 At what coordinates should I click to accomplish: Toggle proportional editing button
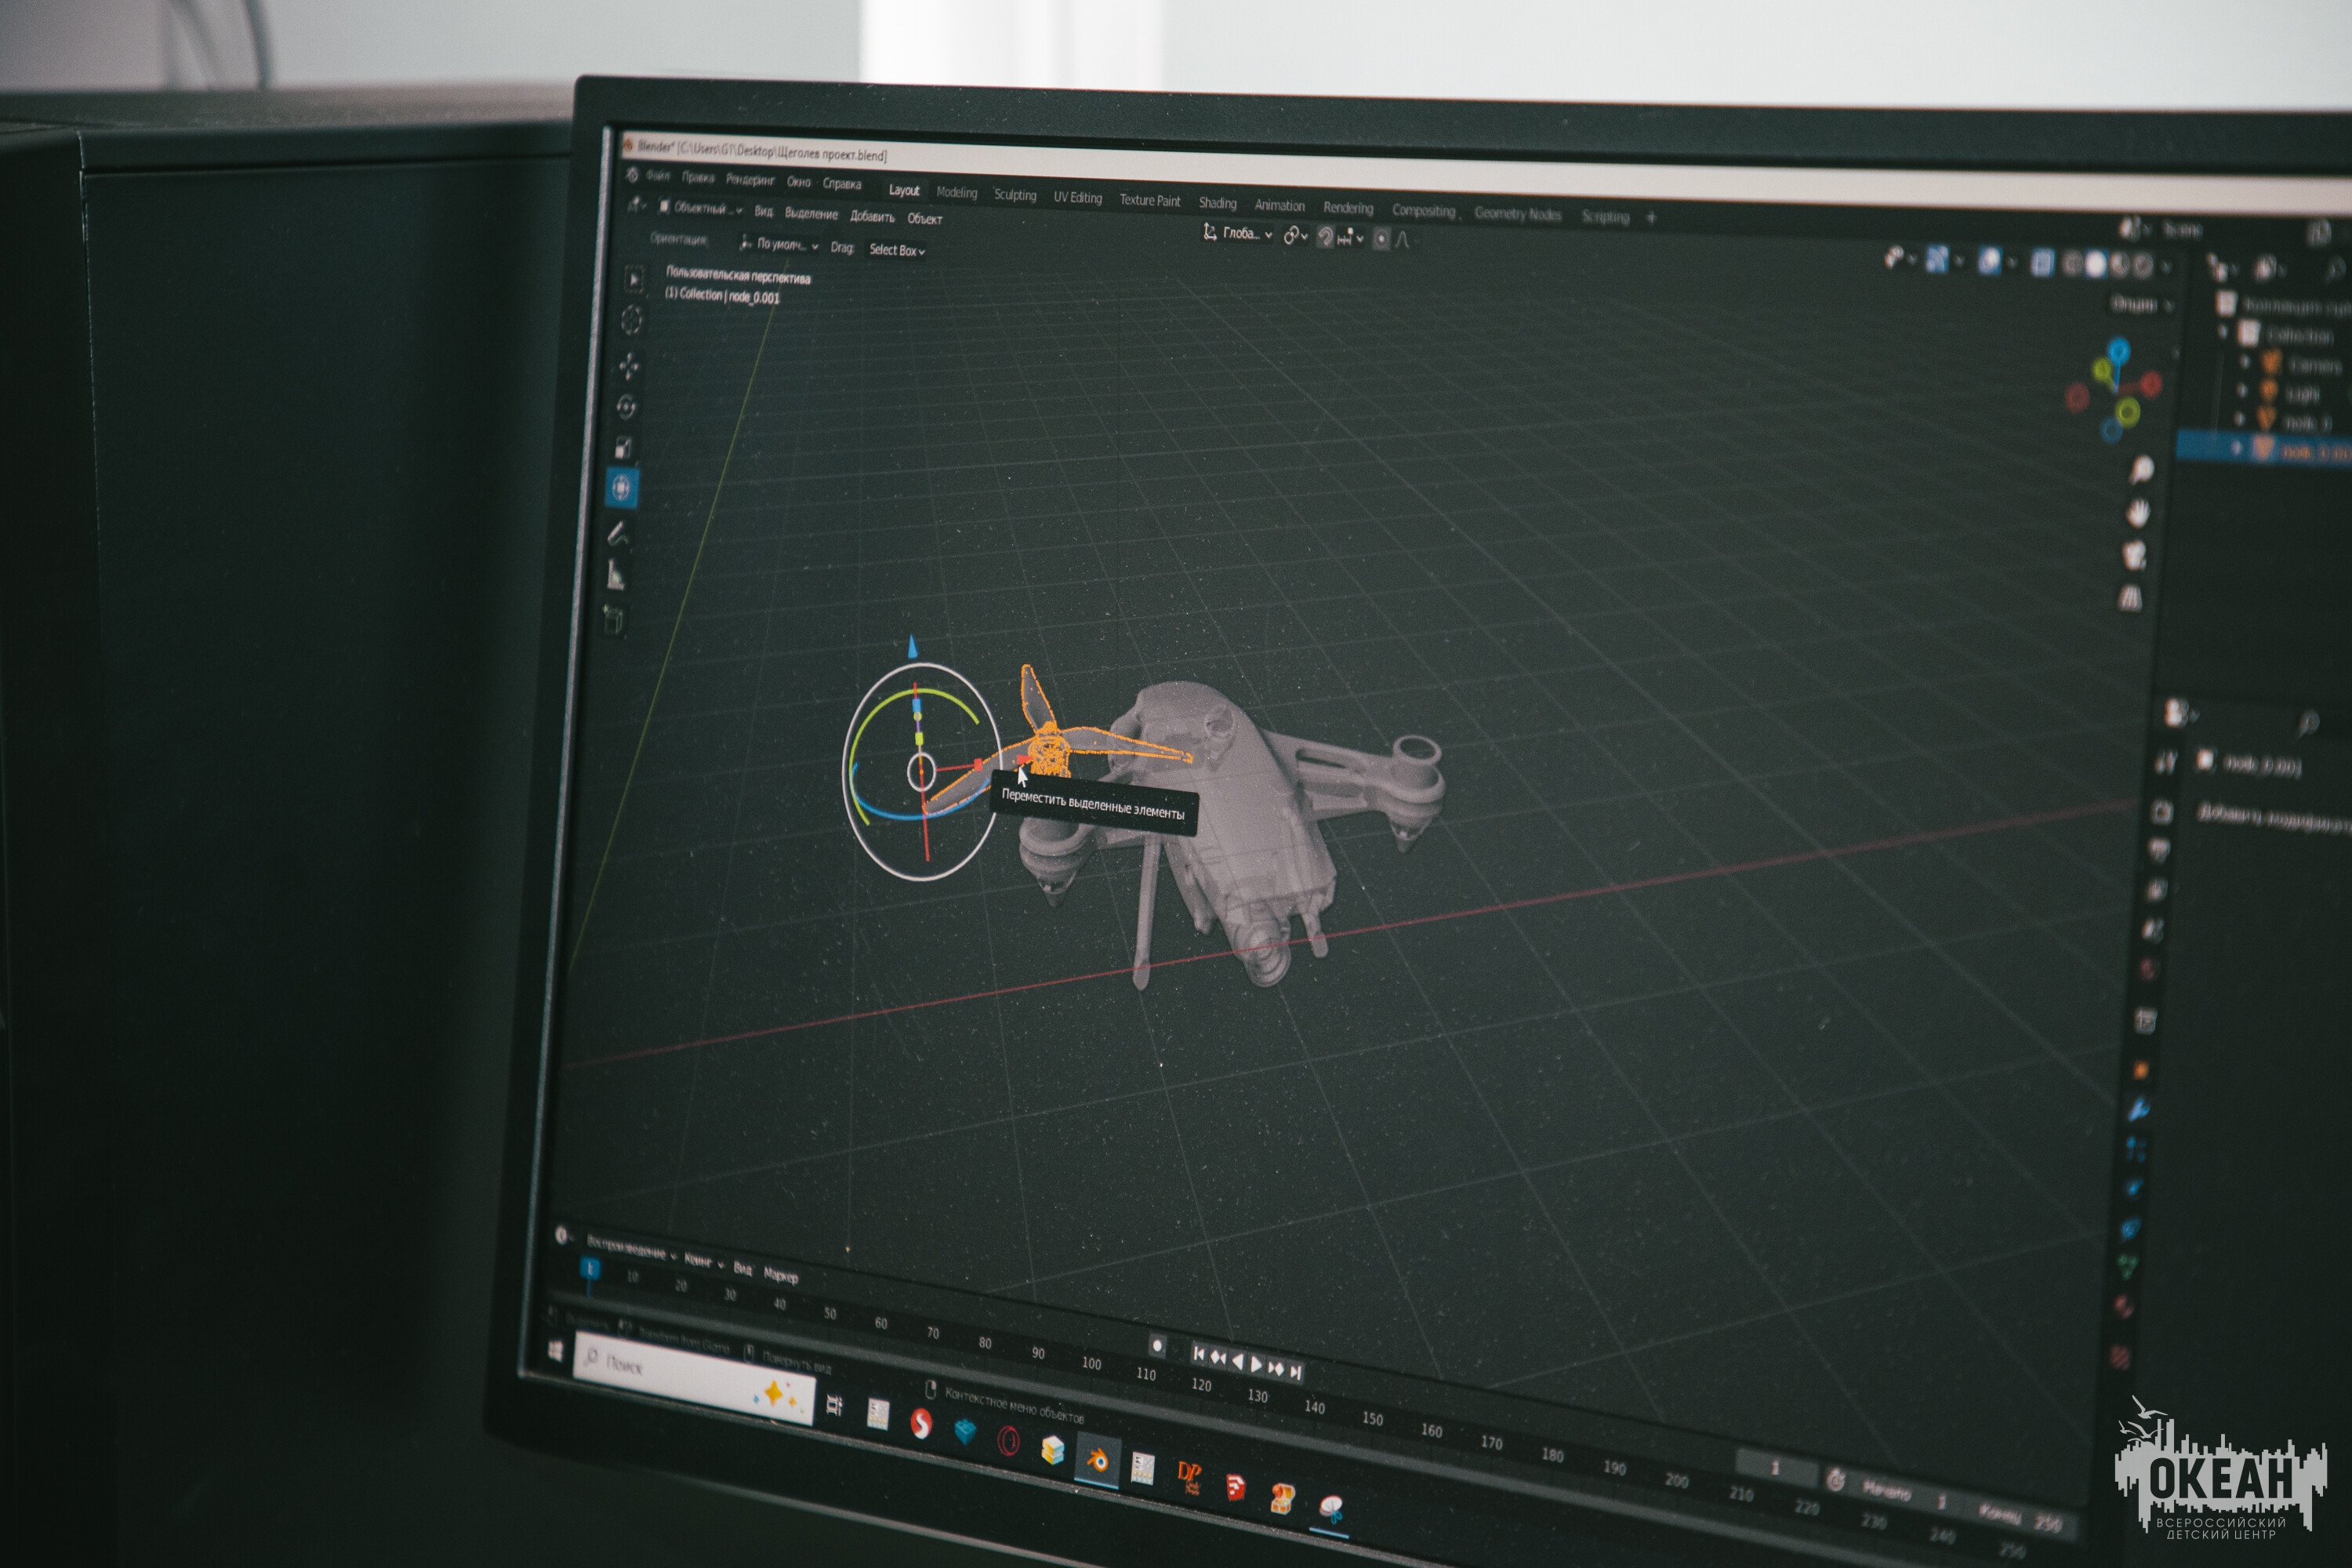pyautogui.click(x=1381, y=239)
